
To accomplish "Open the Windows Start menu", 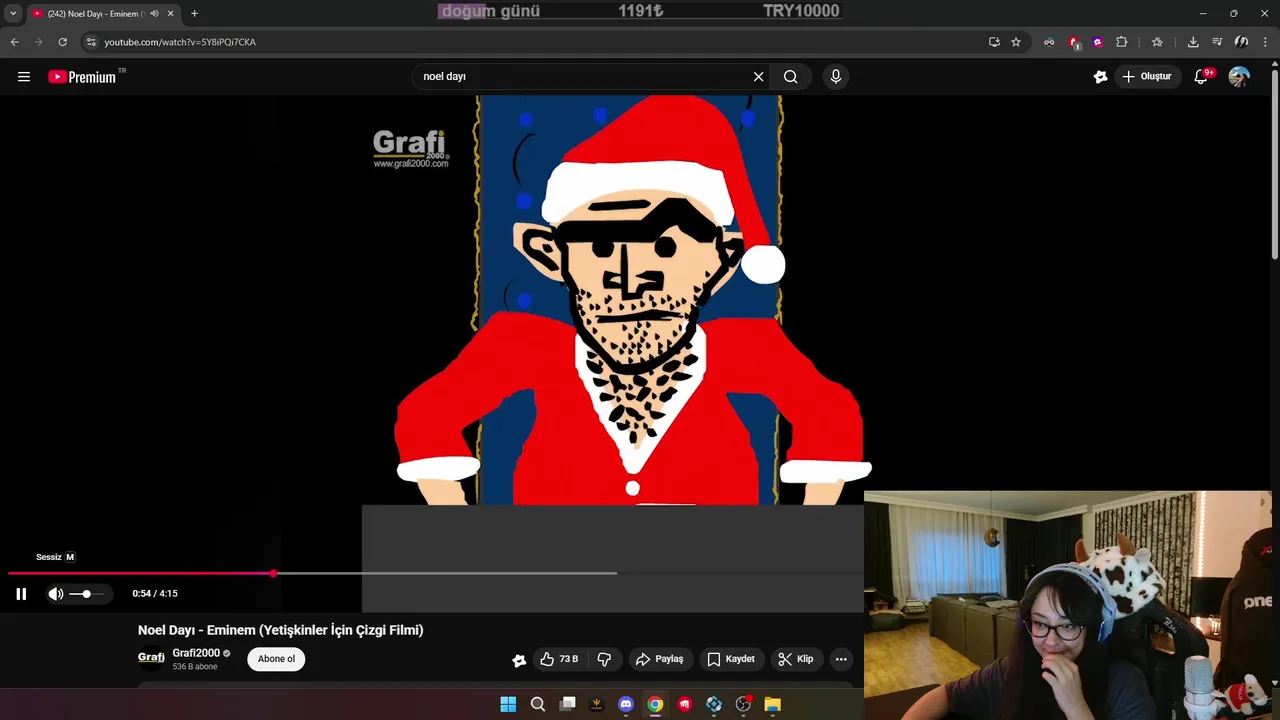I will (508, 704).
